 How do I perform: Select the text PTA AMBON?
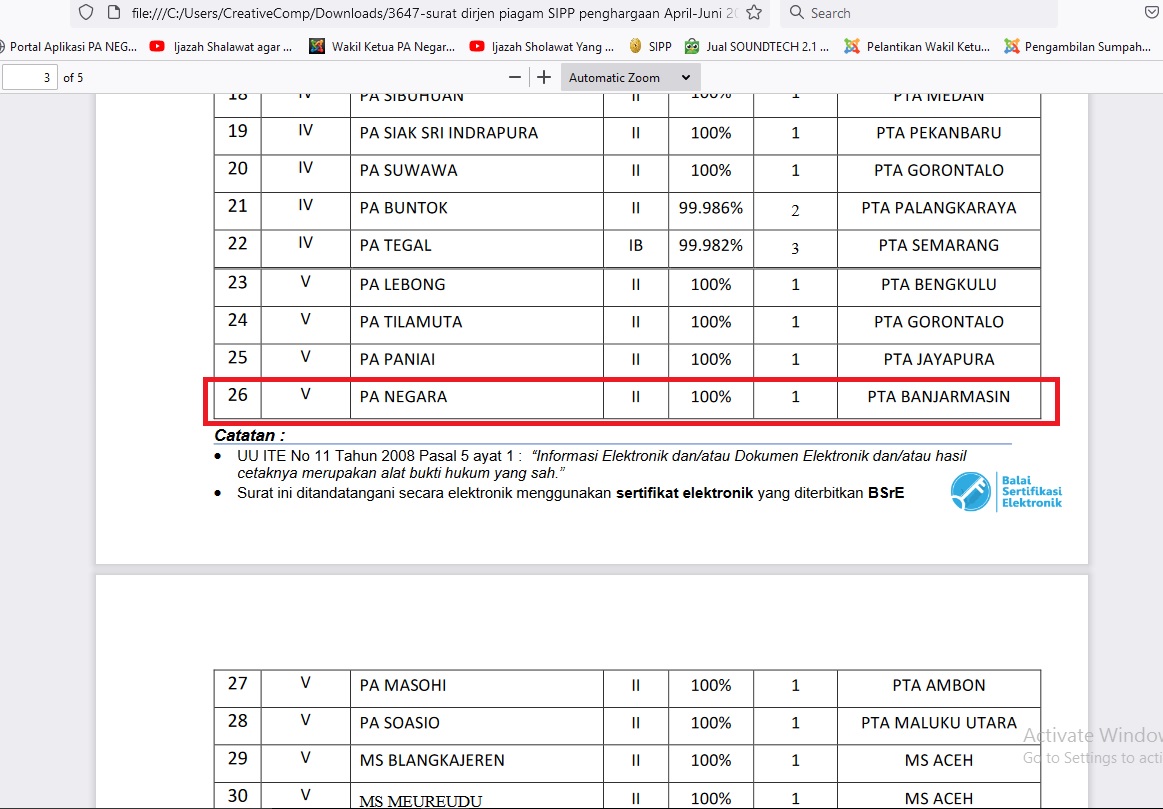click(938, 686)
